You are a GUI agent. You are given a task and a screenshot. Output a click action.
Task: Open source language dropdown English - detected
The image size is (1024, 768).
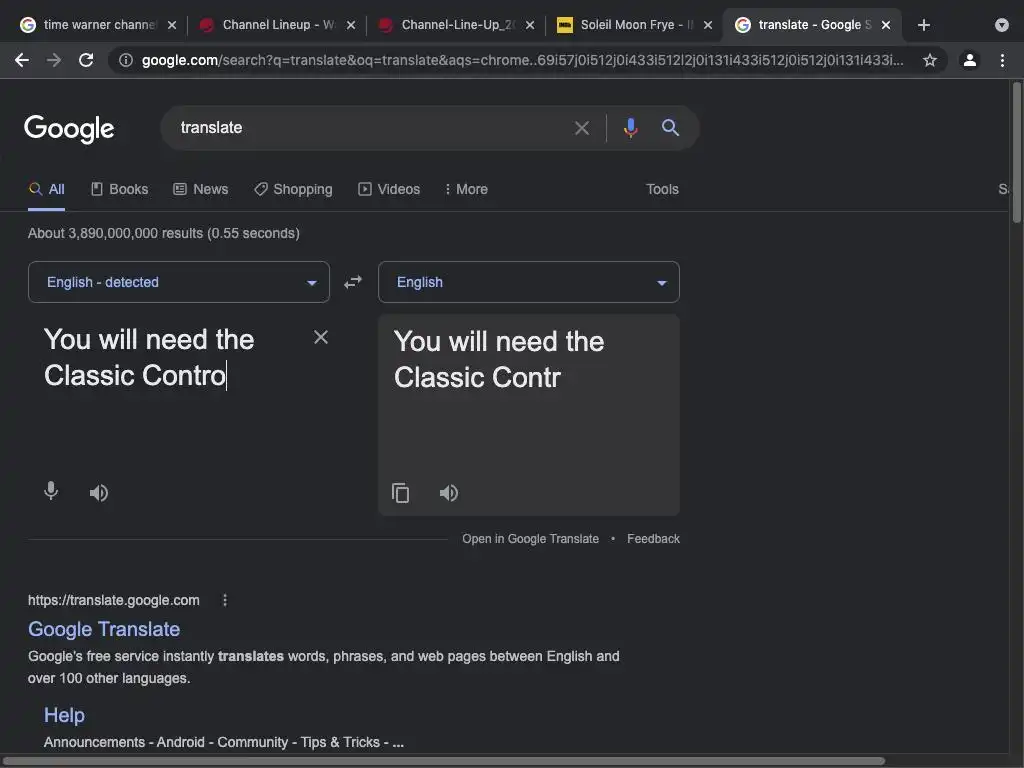pyautogui.click(x=179, y=282)
